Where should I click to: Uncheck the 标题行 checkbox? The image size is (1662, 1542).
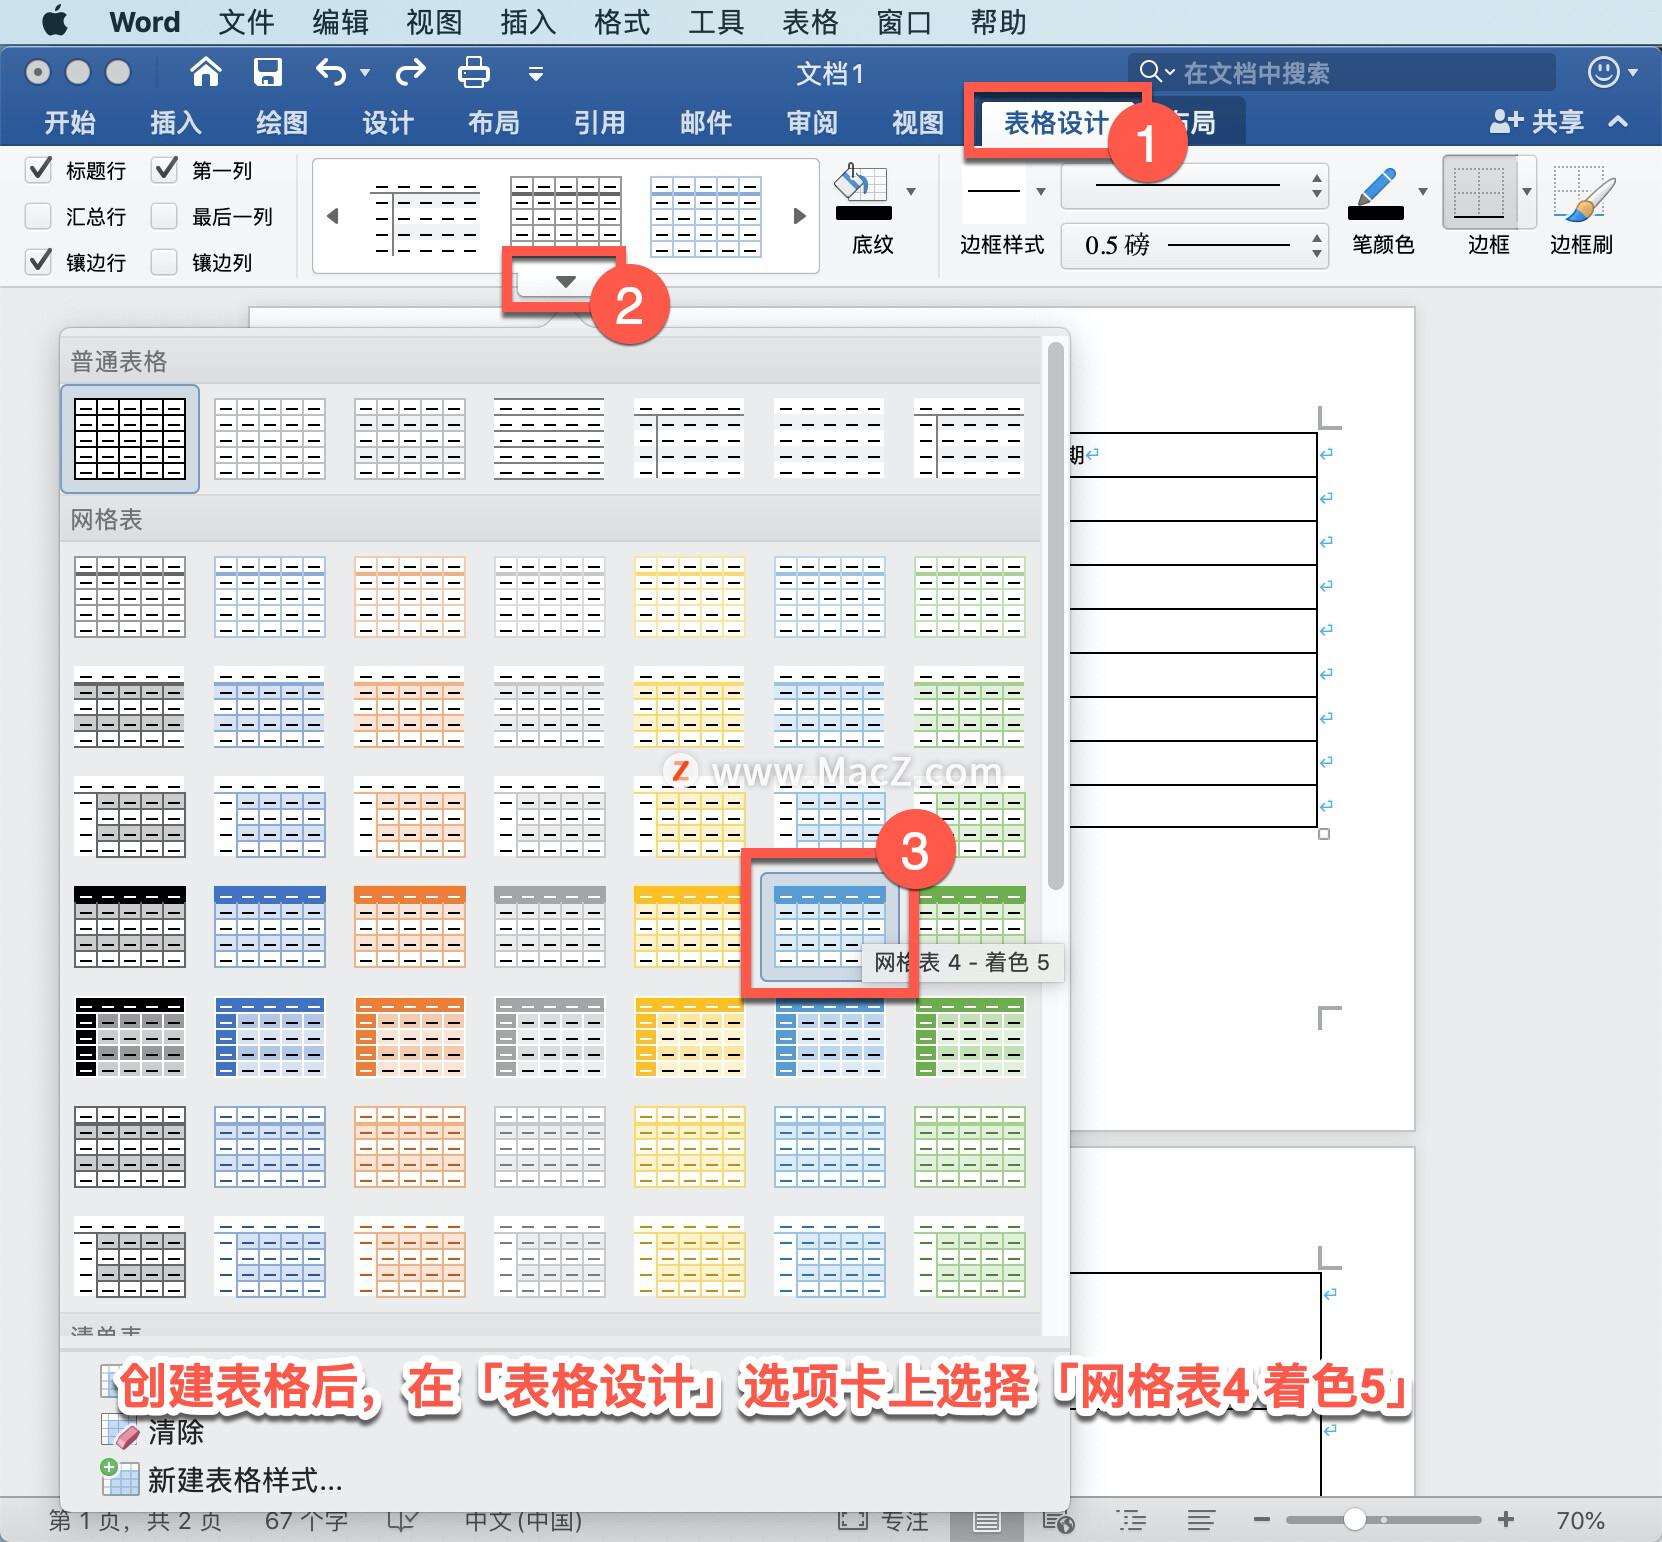click(x=39, y=168)
